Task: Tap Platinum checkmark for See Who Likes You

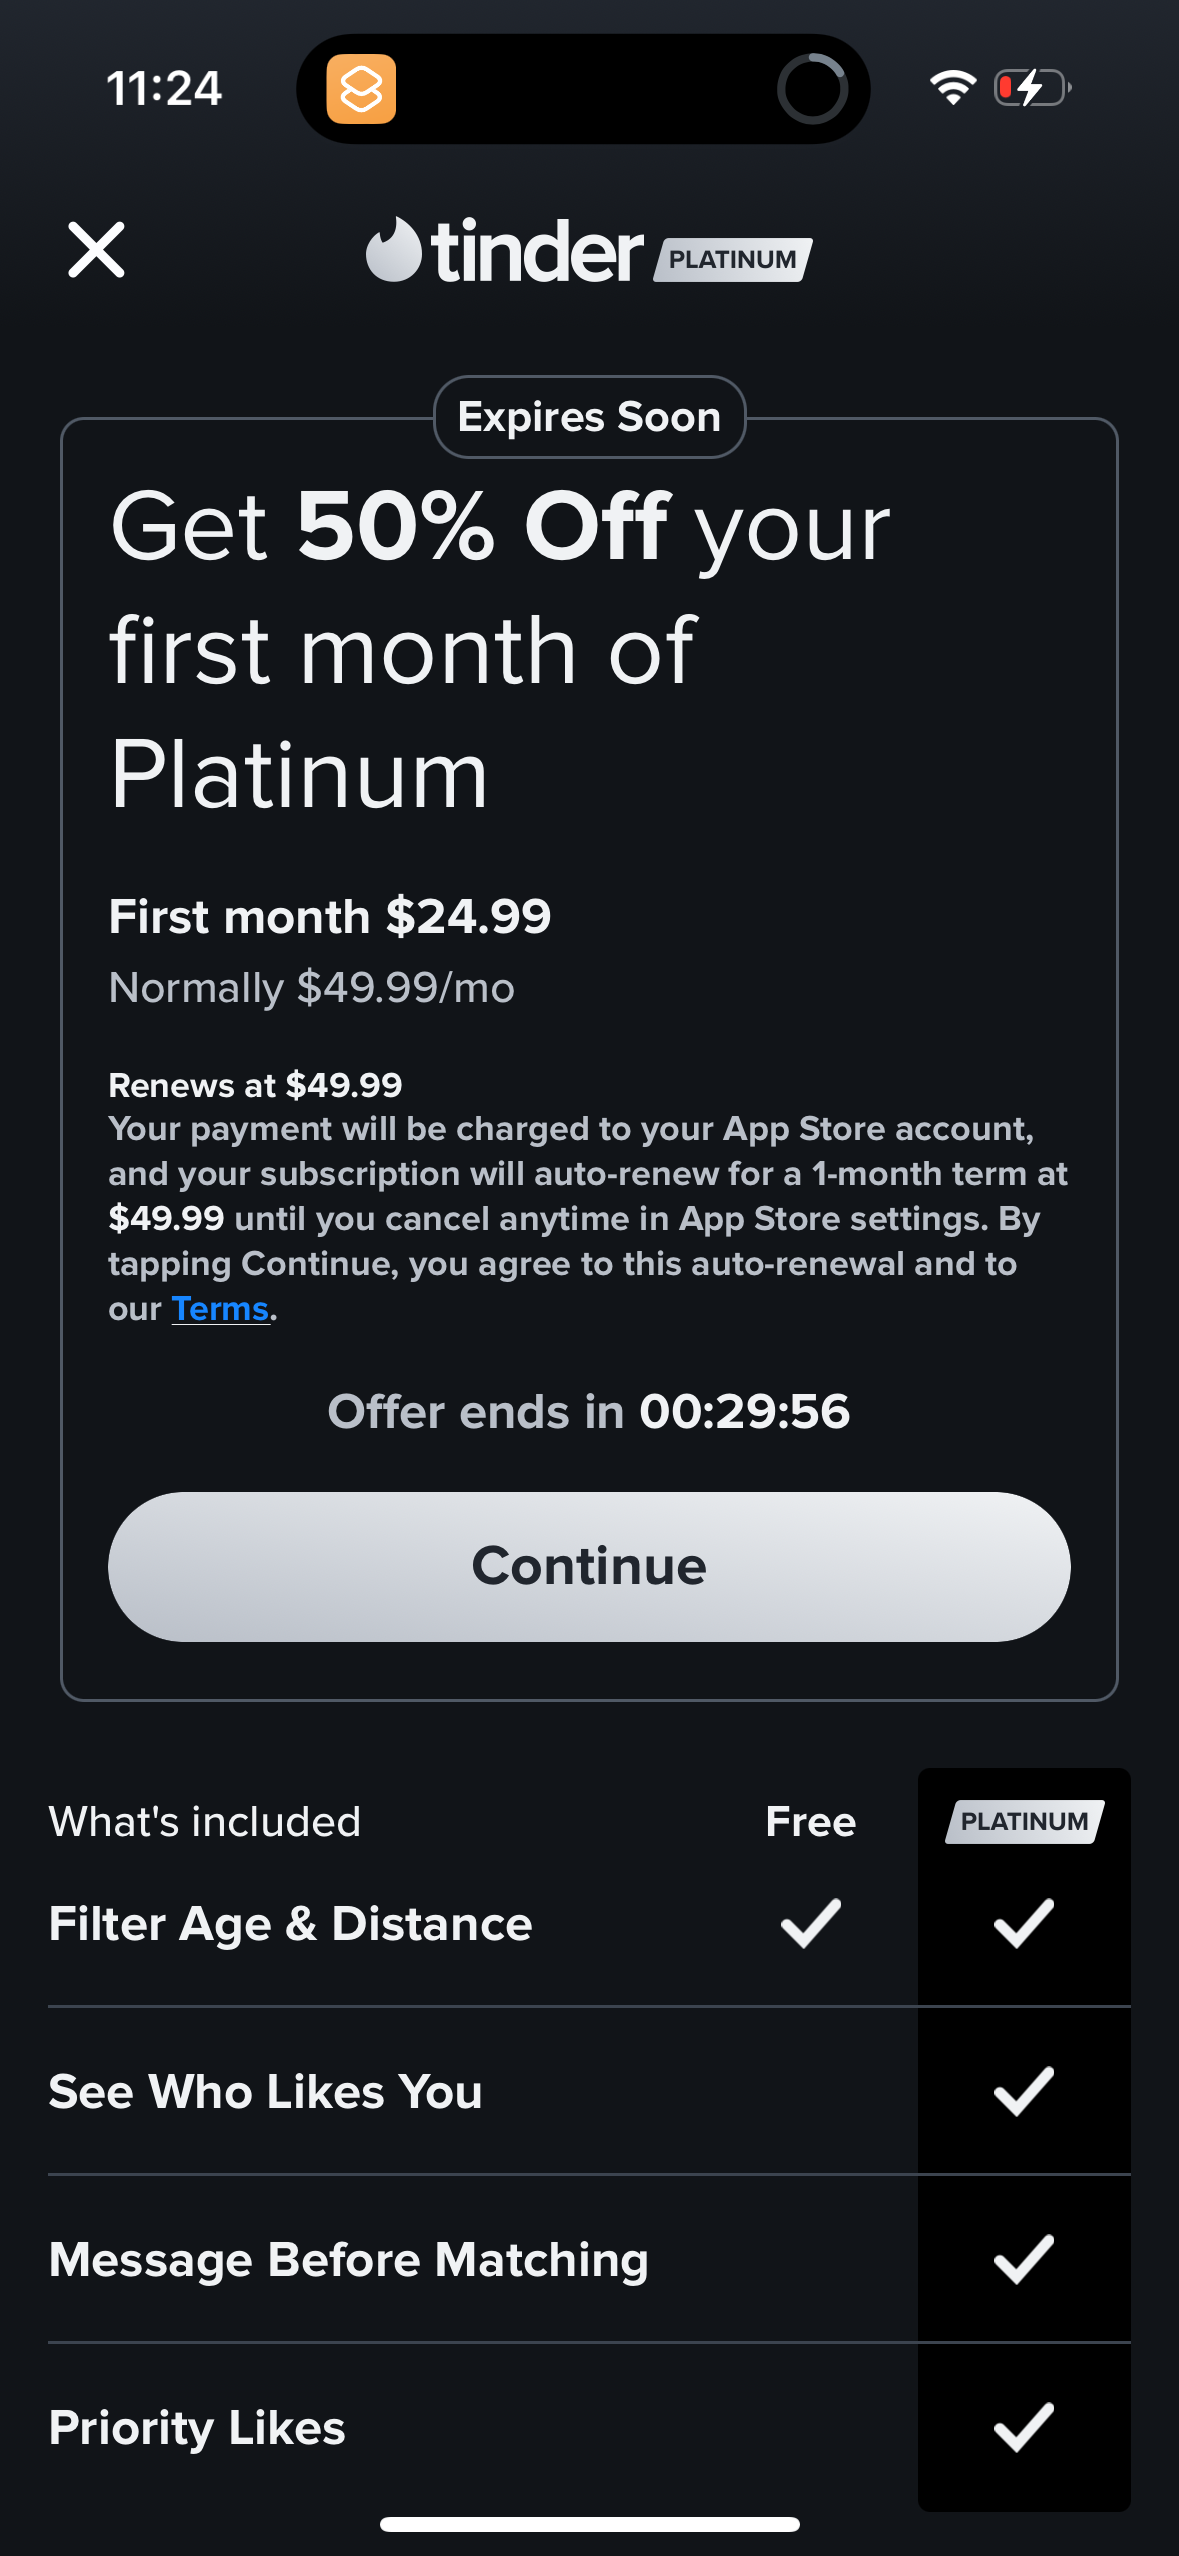Action: click(1024, 2092)
